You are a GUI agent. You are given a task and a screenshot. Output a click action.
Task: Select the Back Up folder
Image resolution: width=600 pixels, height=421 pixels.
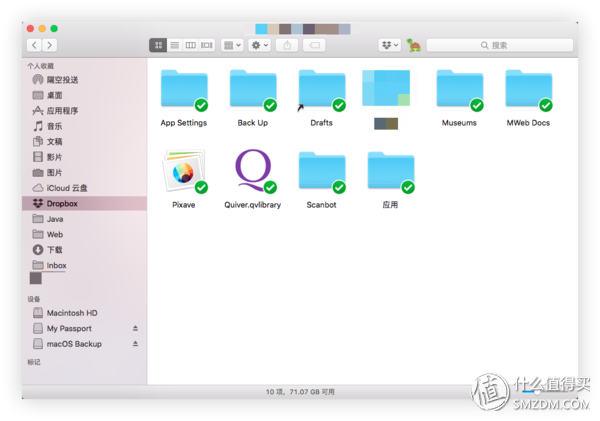(253, 89)
